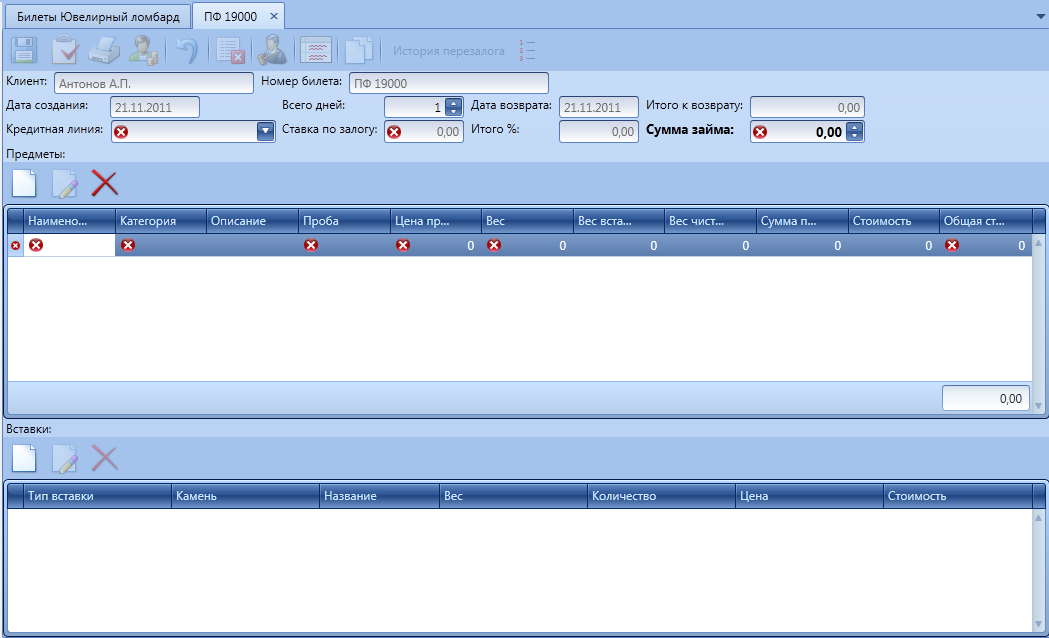The image size is (1049, 638).
Task: Switch to Билеты Ювелирный ломбард tab
Action: click(98, 16)
